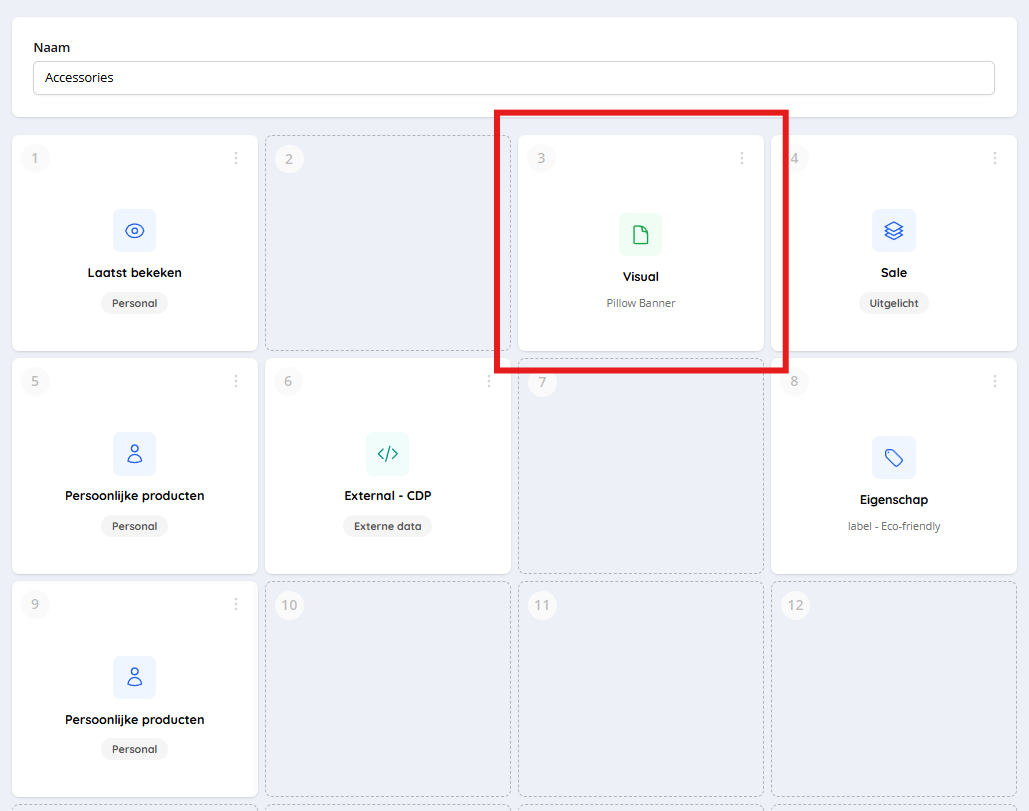Select empty slot 2

388,243
